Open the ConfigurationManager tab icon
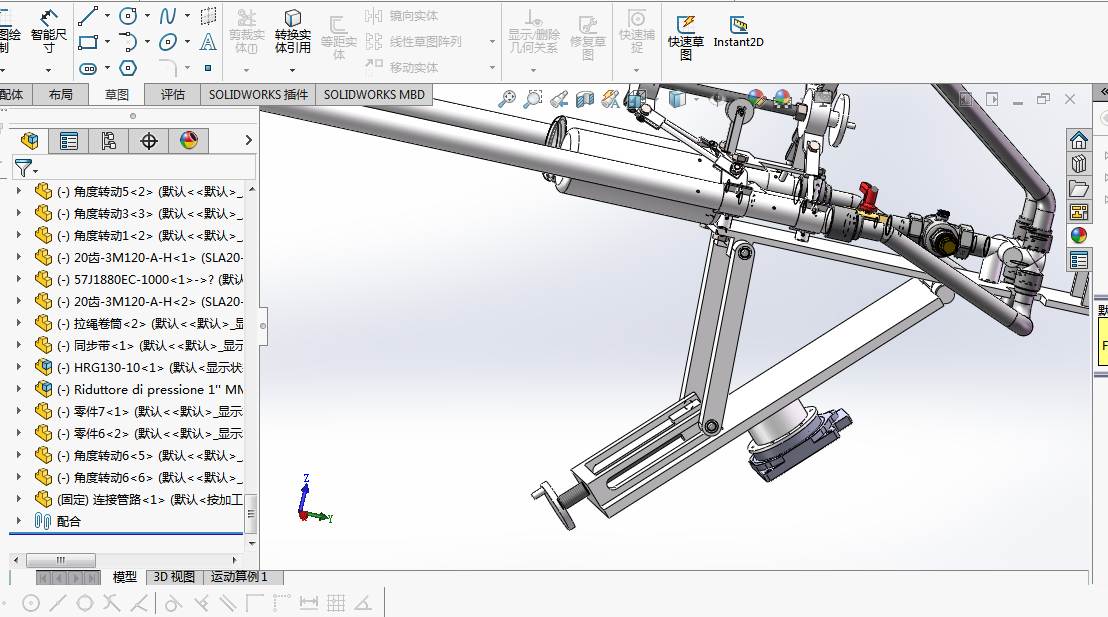Viewport: 1108px width, 617px height. click(x=108, y=141)
